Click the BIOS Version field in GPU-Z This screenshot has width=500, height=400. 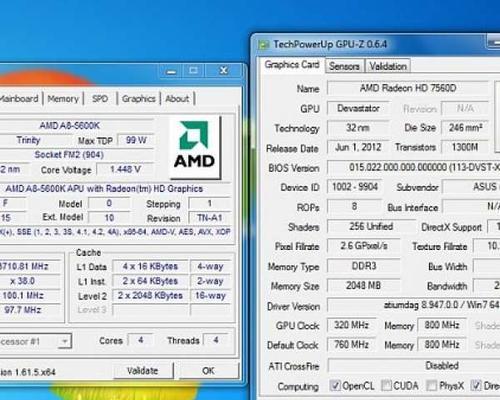[x=413, y=167]
